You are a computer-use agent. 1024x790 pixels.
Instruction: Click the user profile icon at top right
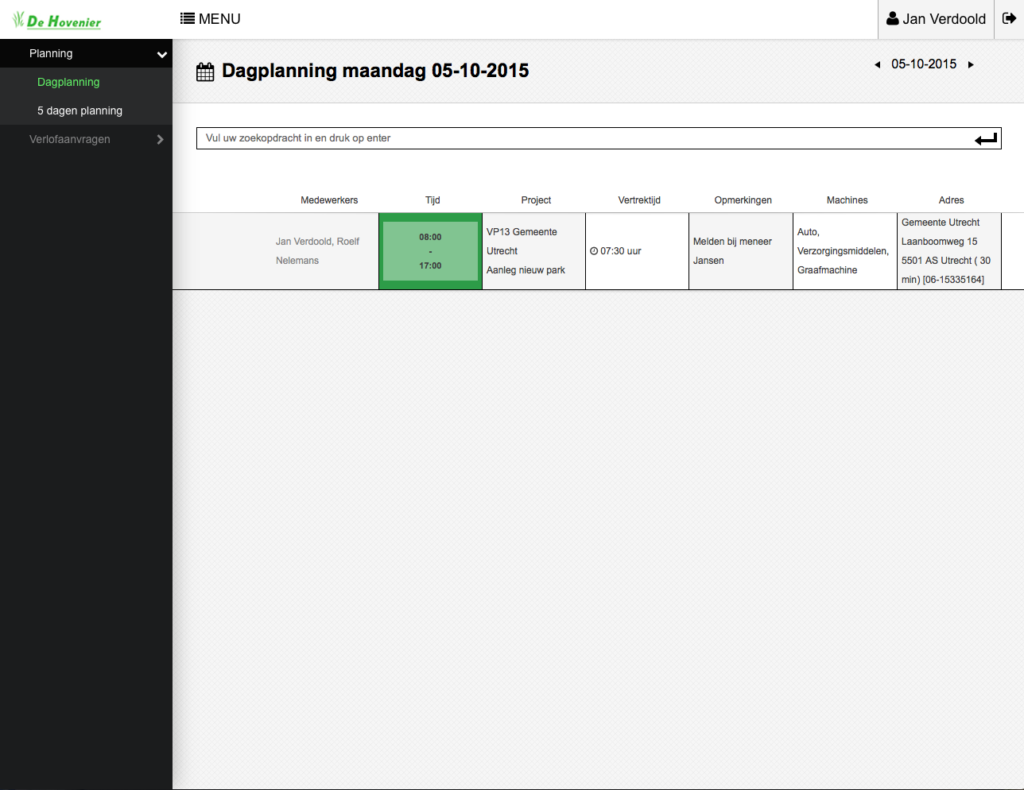pyautogui.click(x=893, y=19)
